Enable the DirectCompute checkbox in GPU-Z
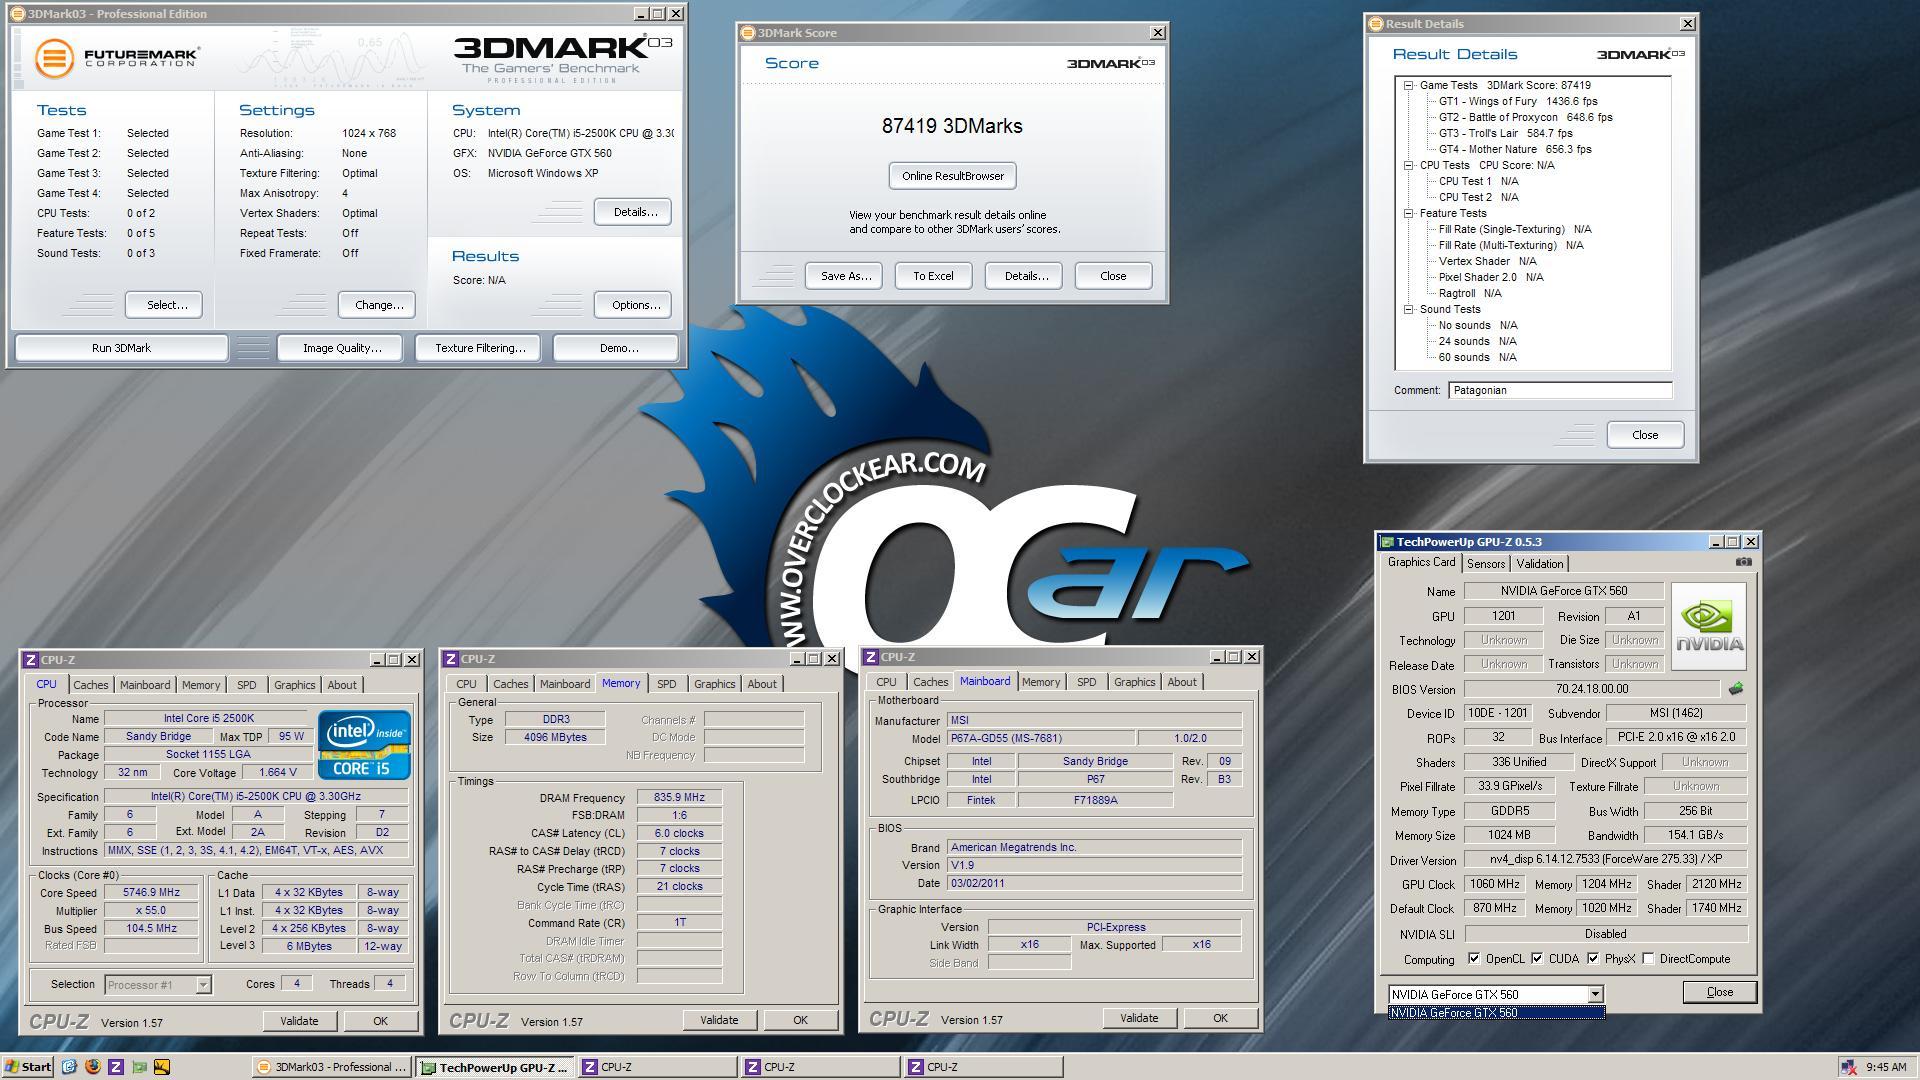1920x1080 pixels. (1648, 958)
